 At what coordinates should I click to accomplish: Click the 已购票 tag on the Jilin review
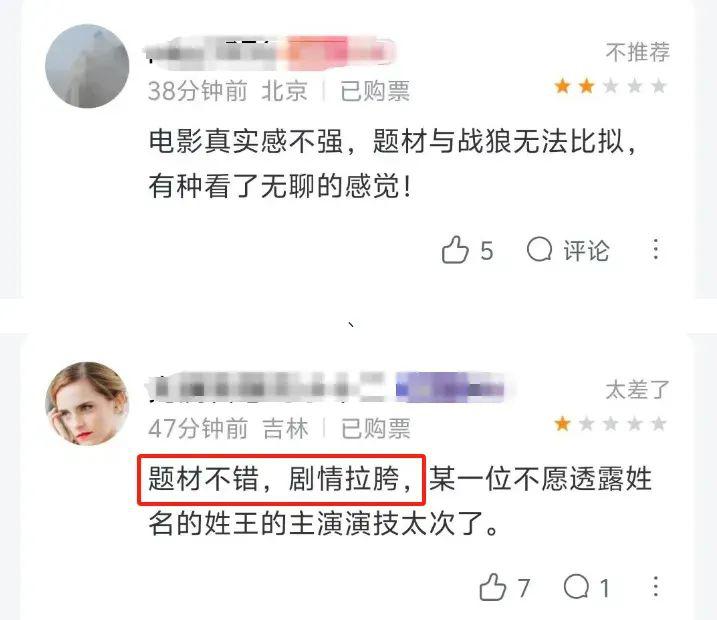(x=375, y=429)
